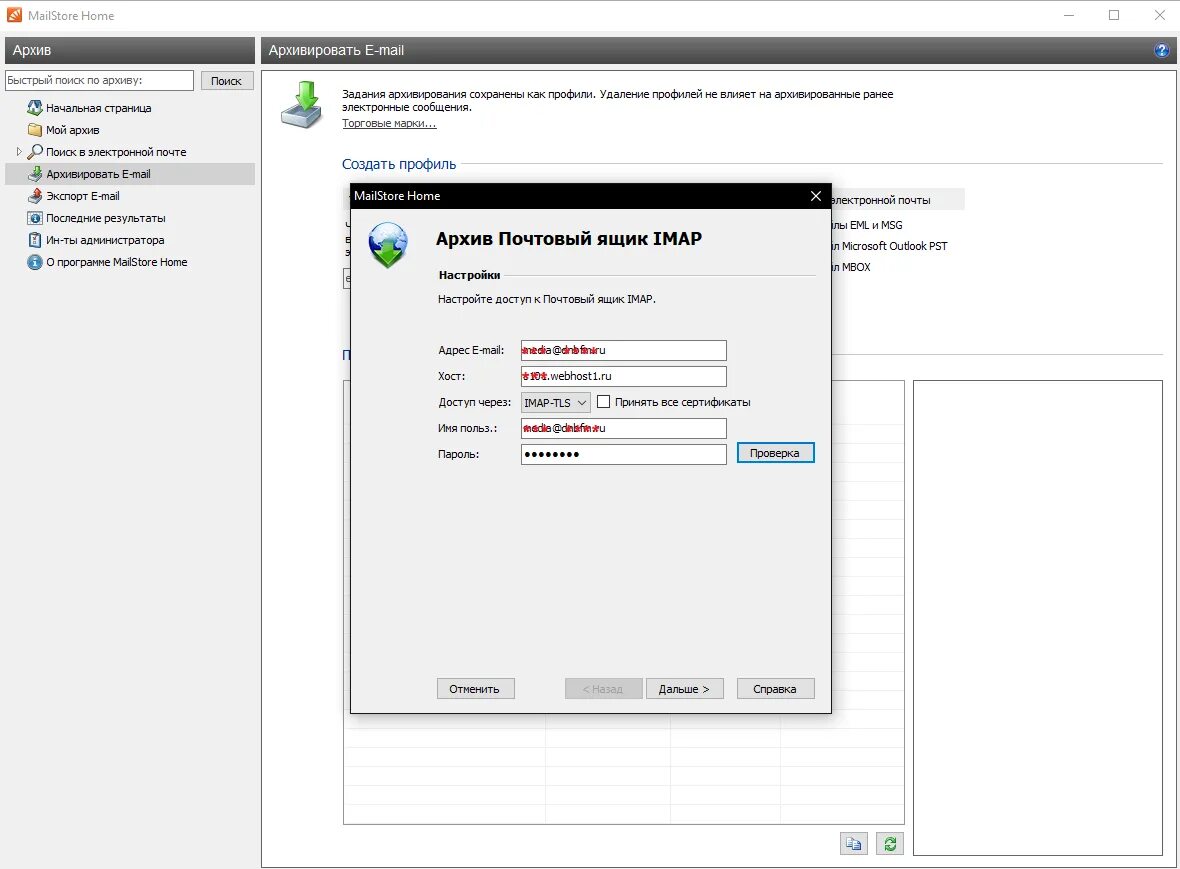The width and height of the screenshot is (1180, 869).
Task: Click the Дальше > button
Action: coord(684,688)
